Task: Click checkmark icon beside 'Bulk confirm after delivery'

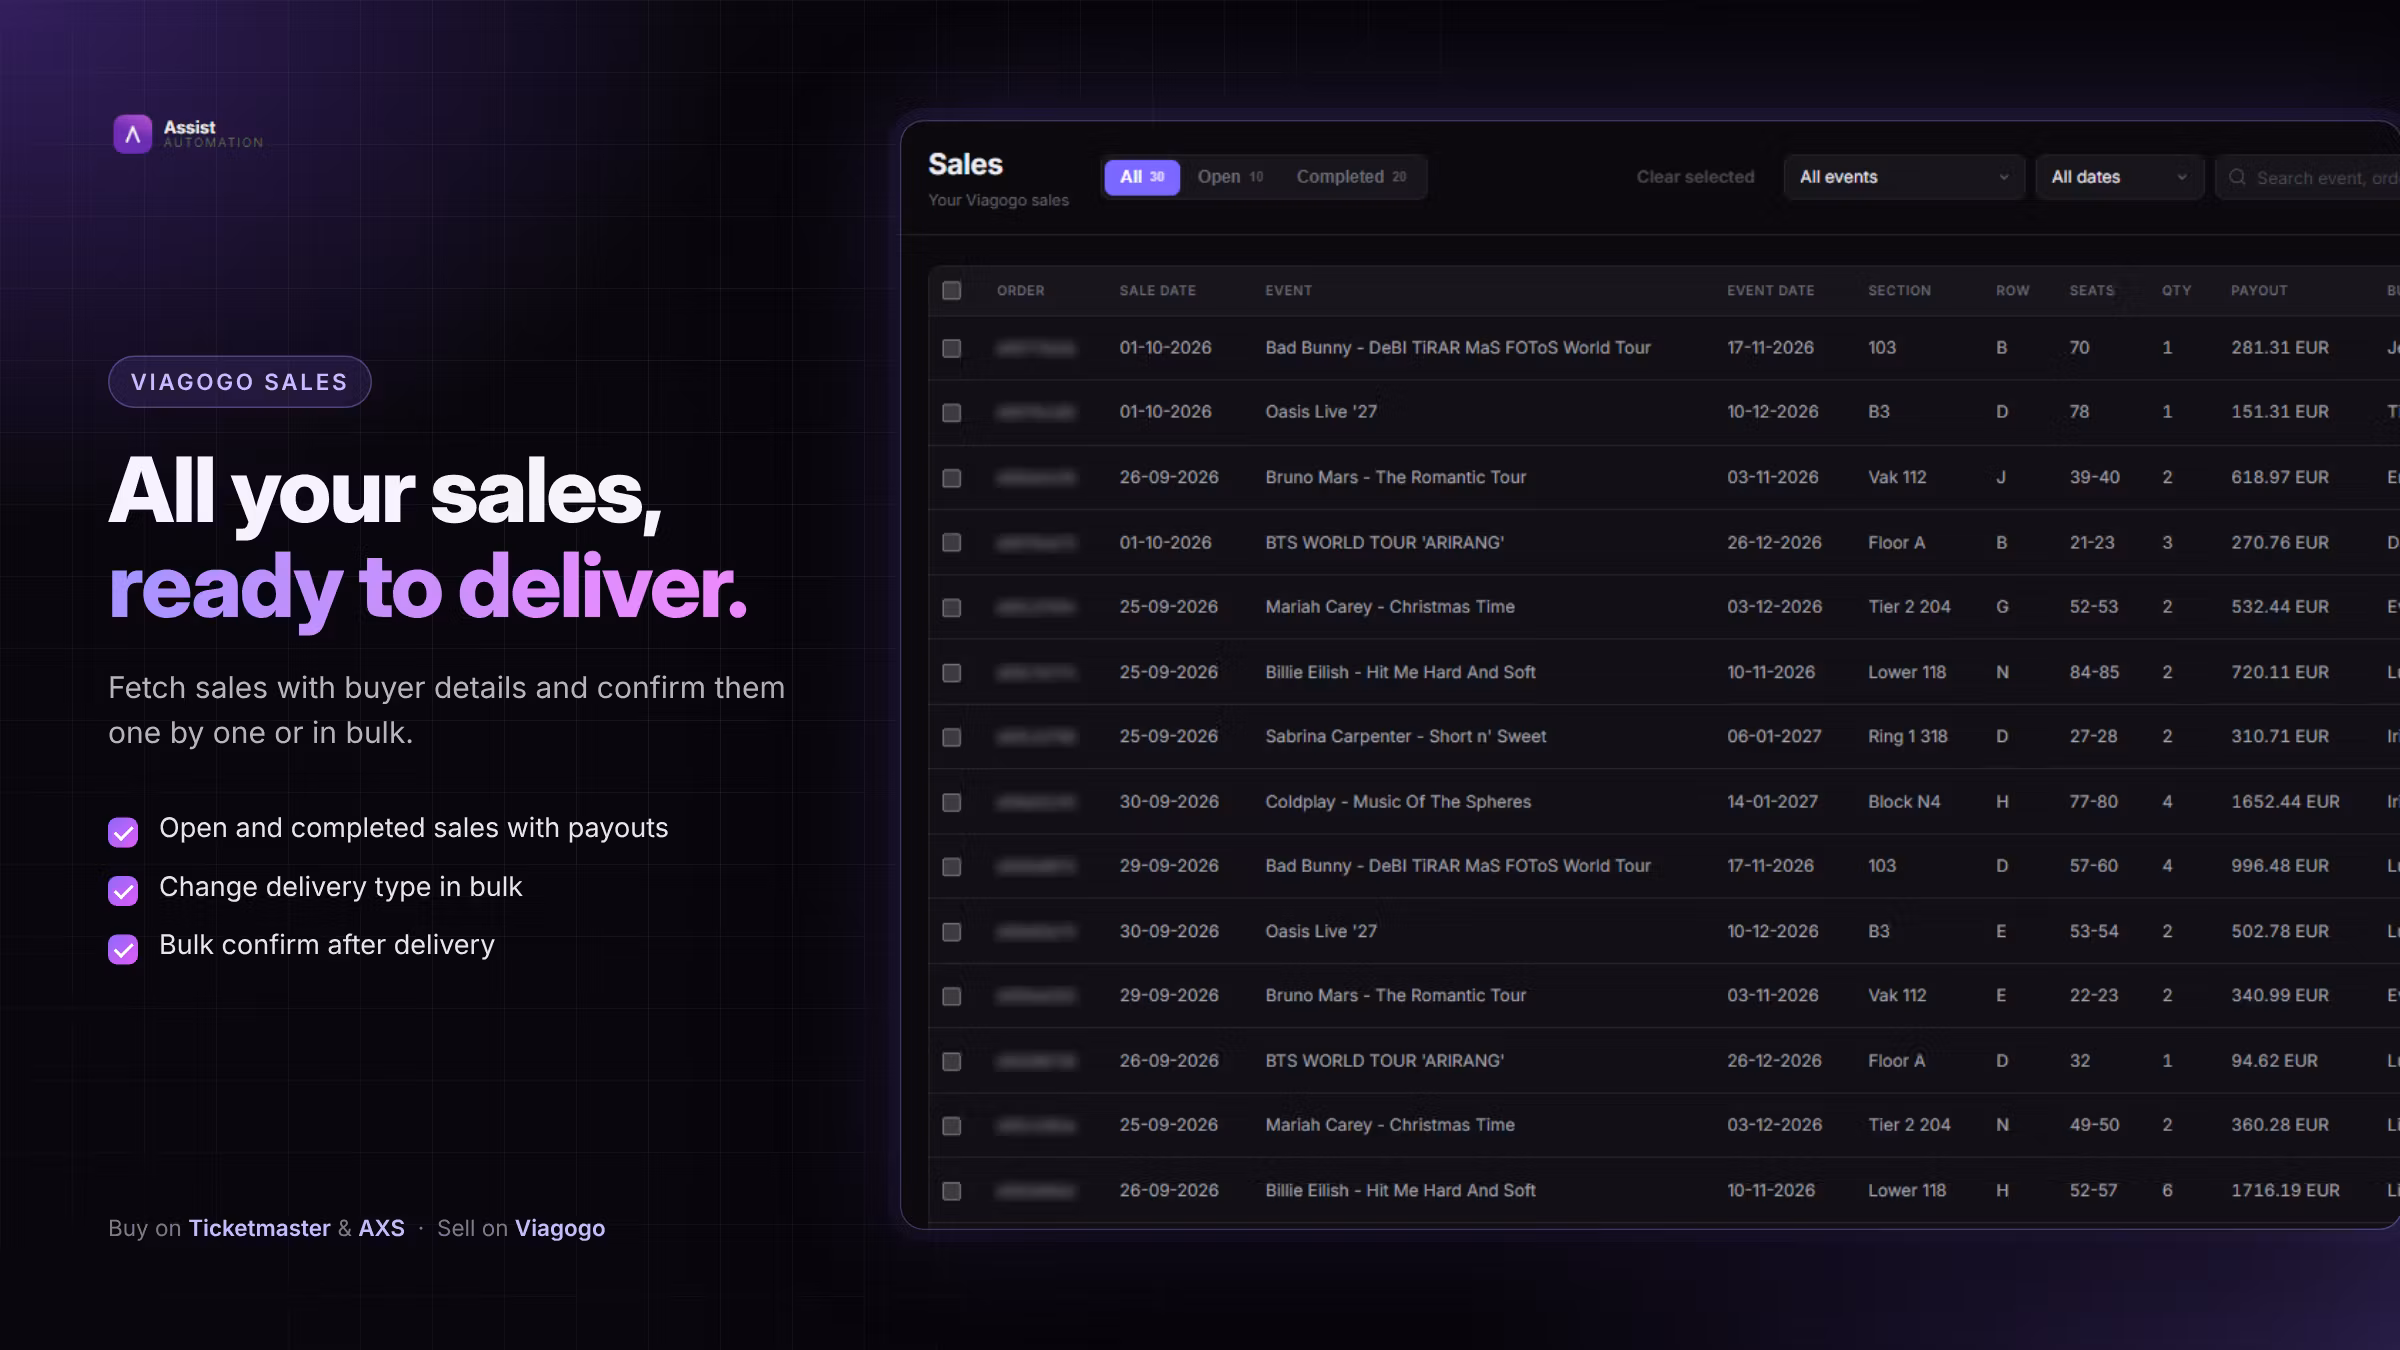Action: click(x=123, y=948)
